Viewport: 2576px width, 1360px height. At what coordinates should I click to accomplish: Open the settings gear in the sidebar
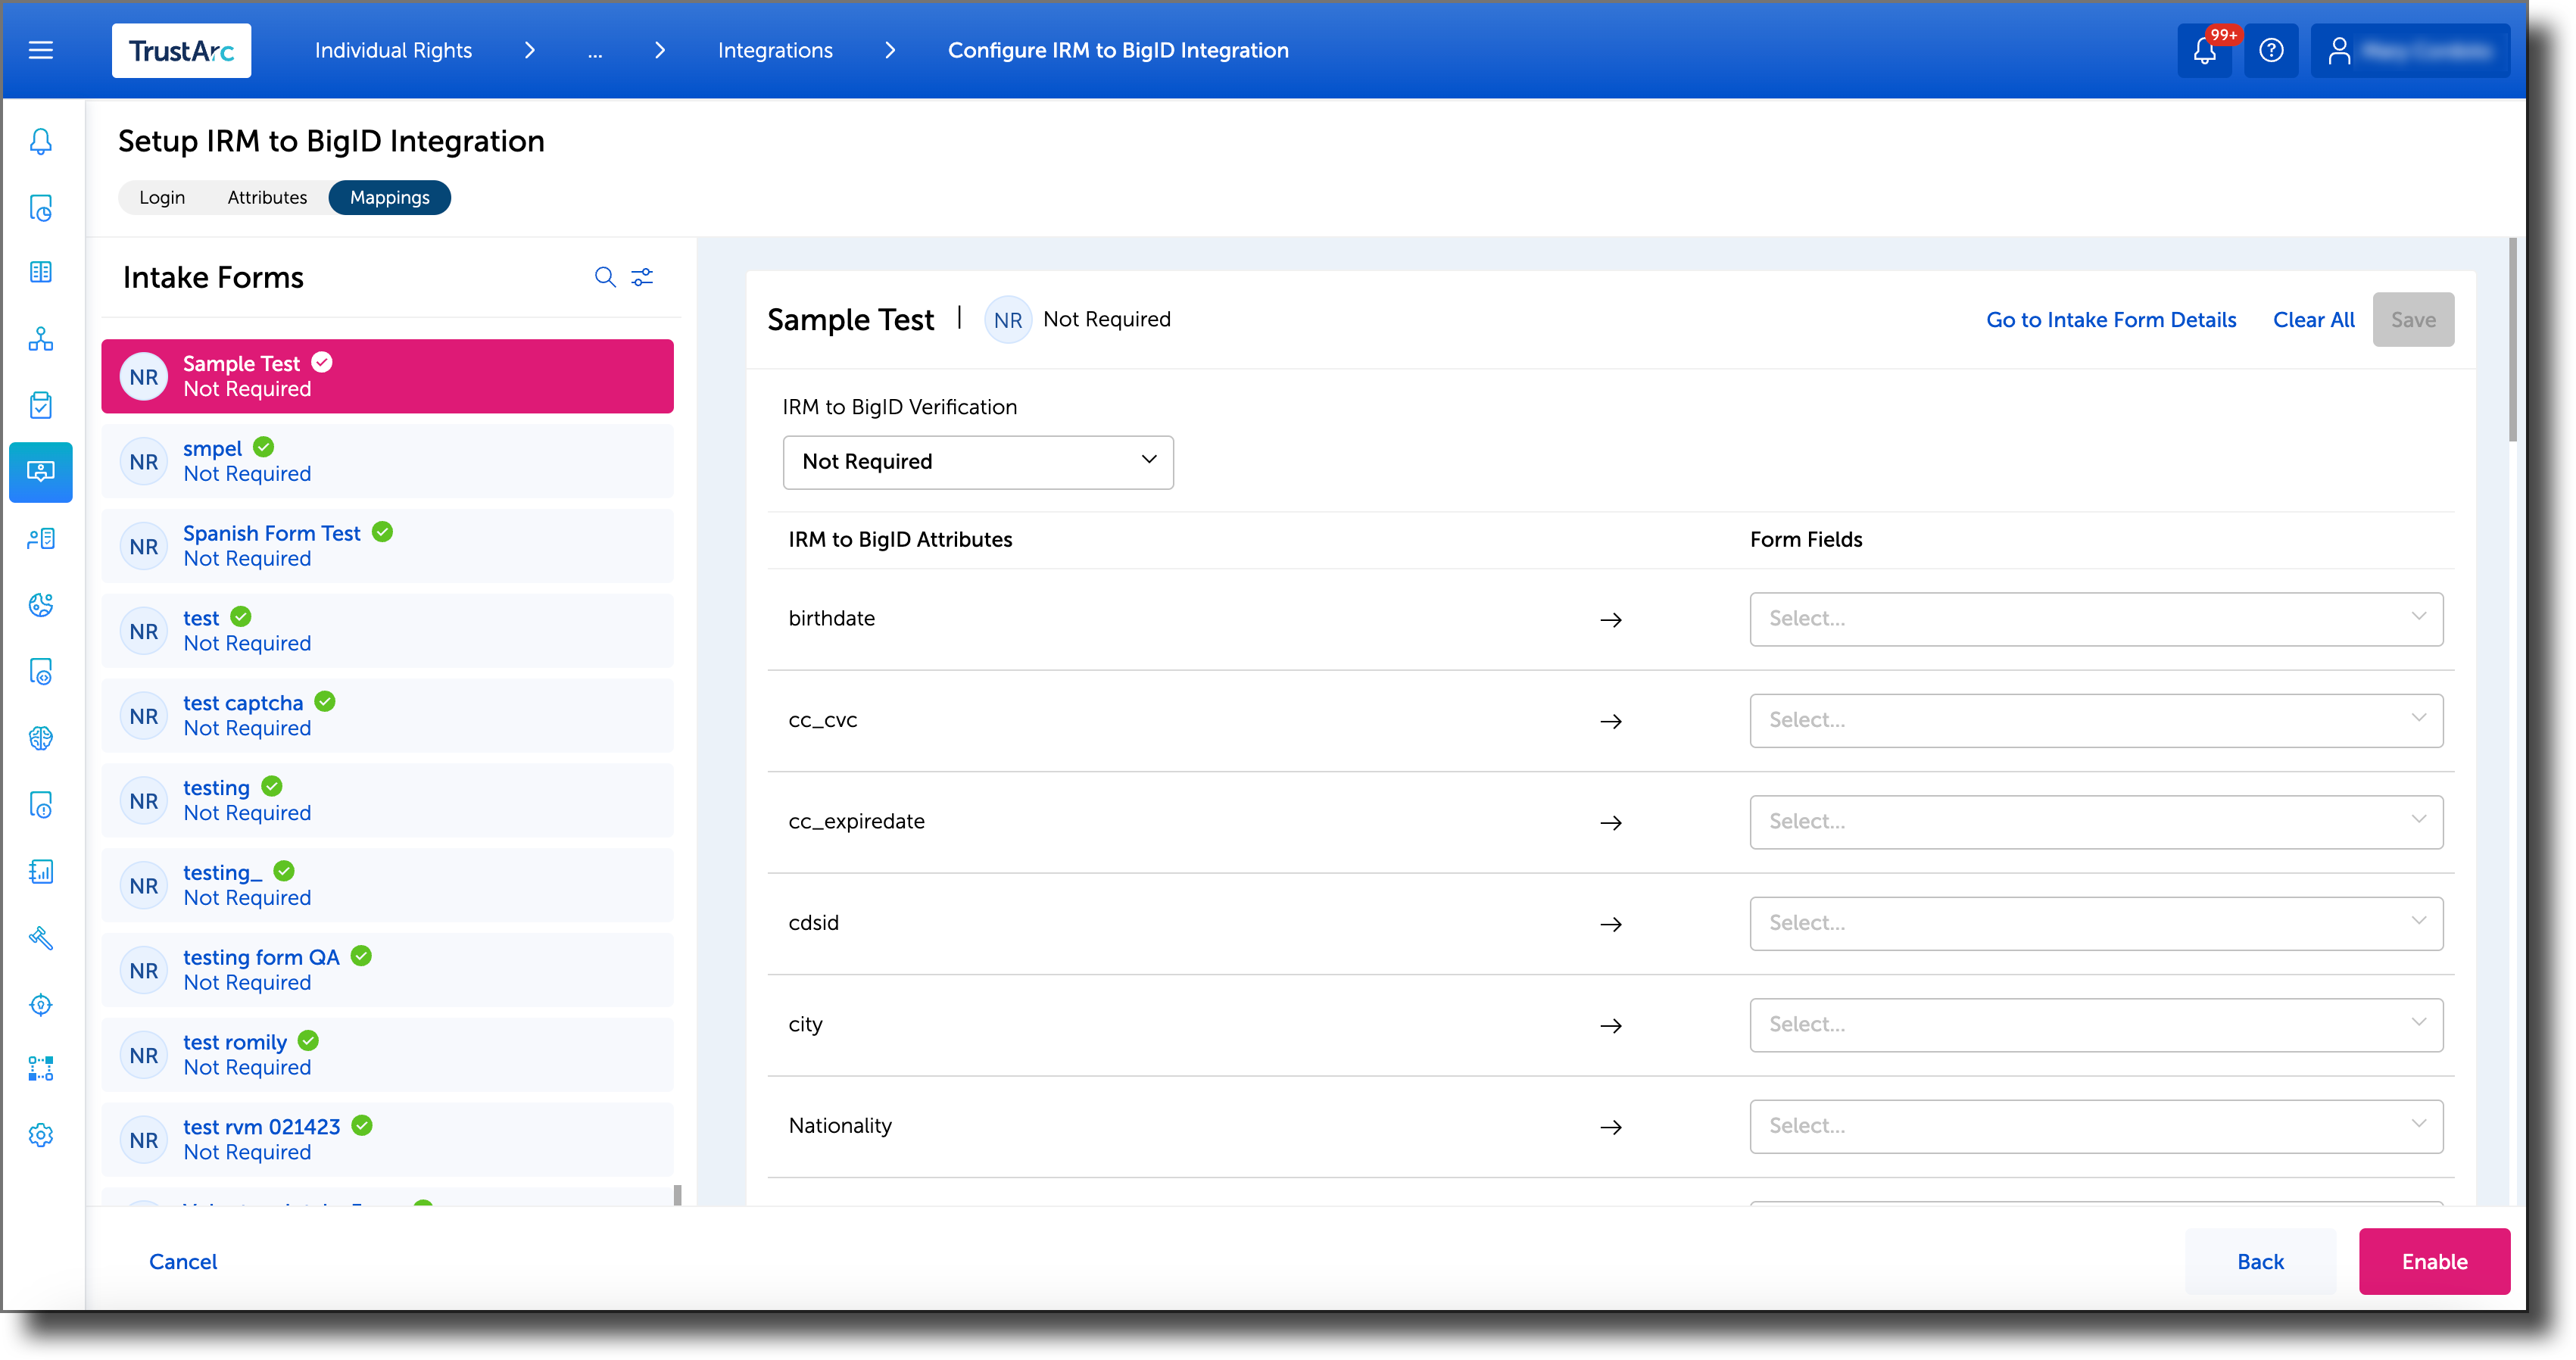(41, 1135)
